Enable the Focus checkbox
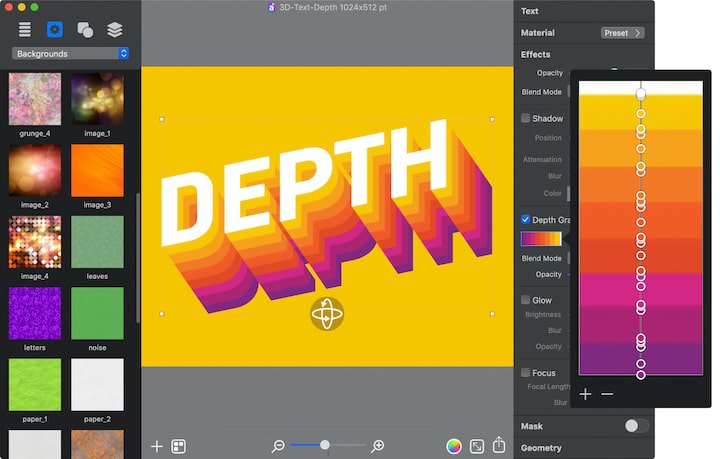 [525, 372]
